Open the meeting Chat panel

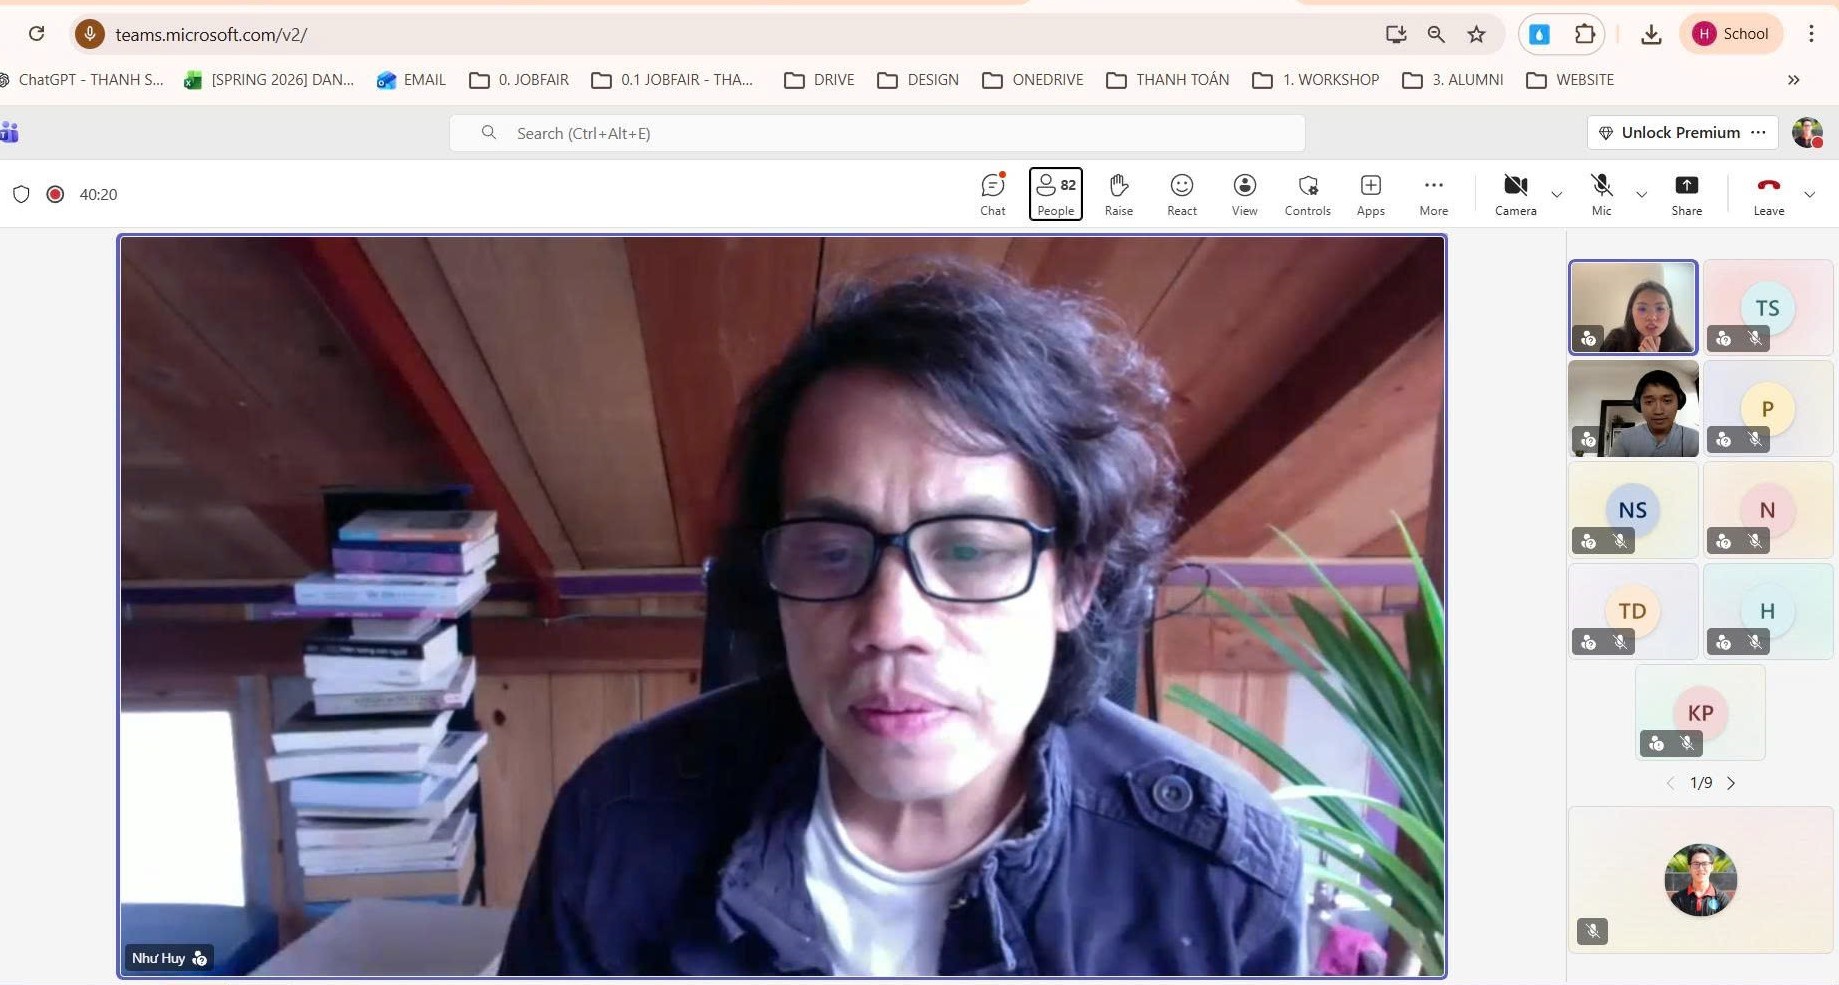coord(992,194)
